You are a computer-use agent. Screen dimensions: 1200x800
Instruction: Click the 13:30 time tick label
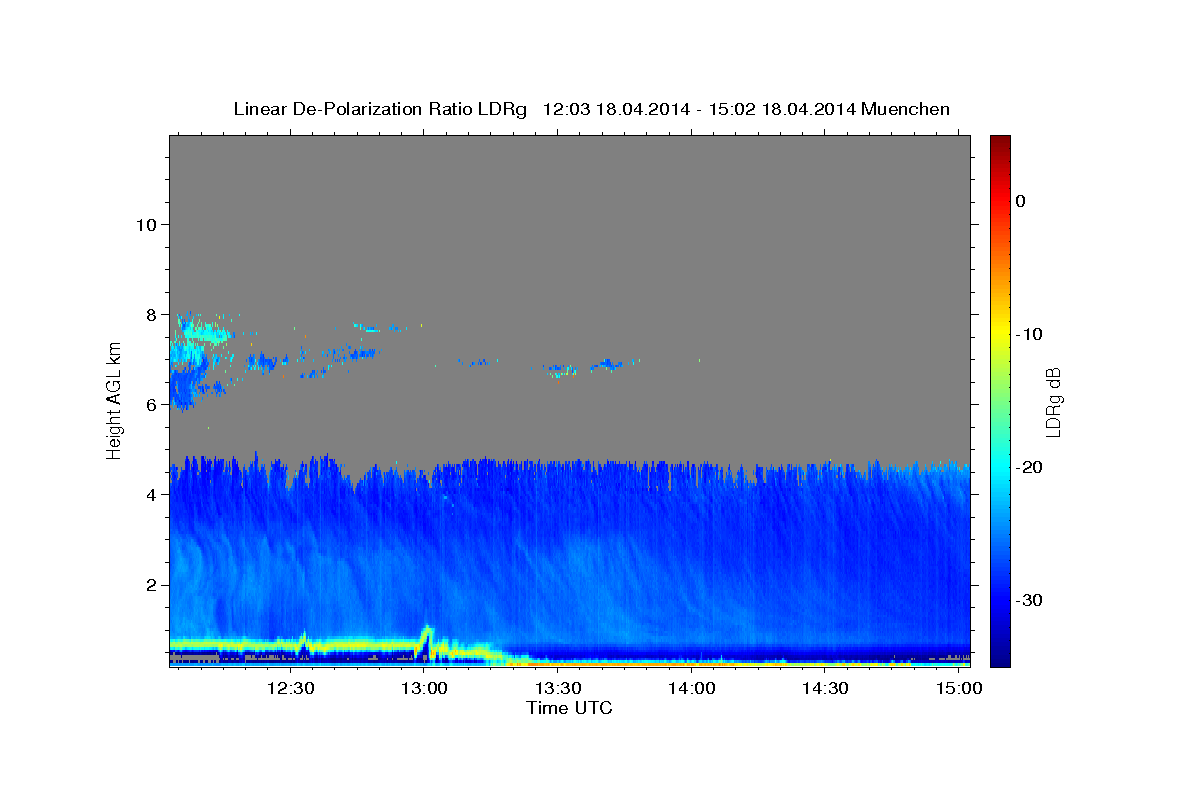(558, 689)
